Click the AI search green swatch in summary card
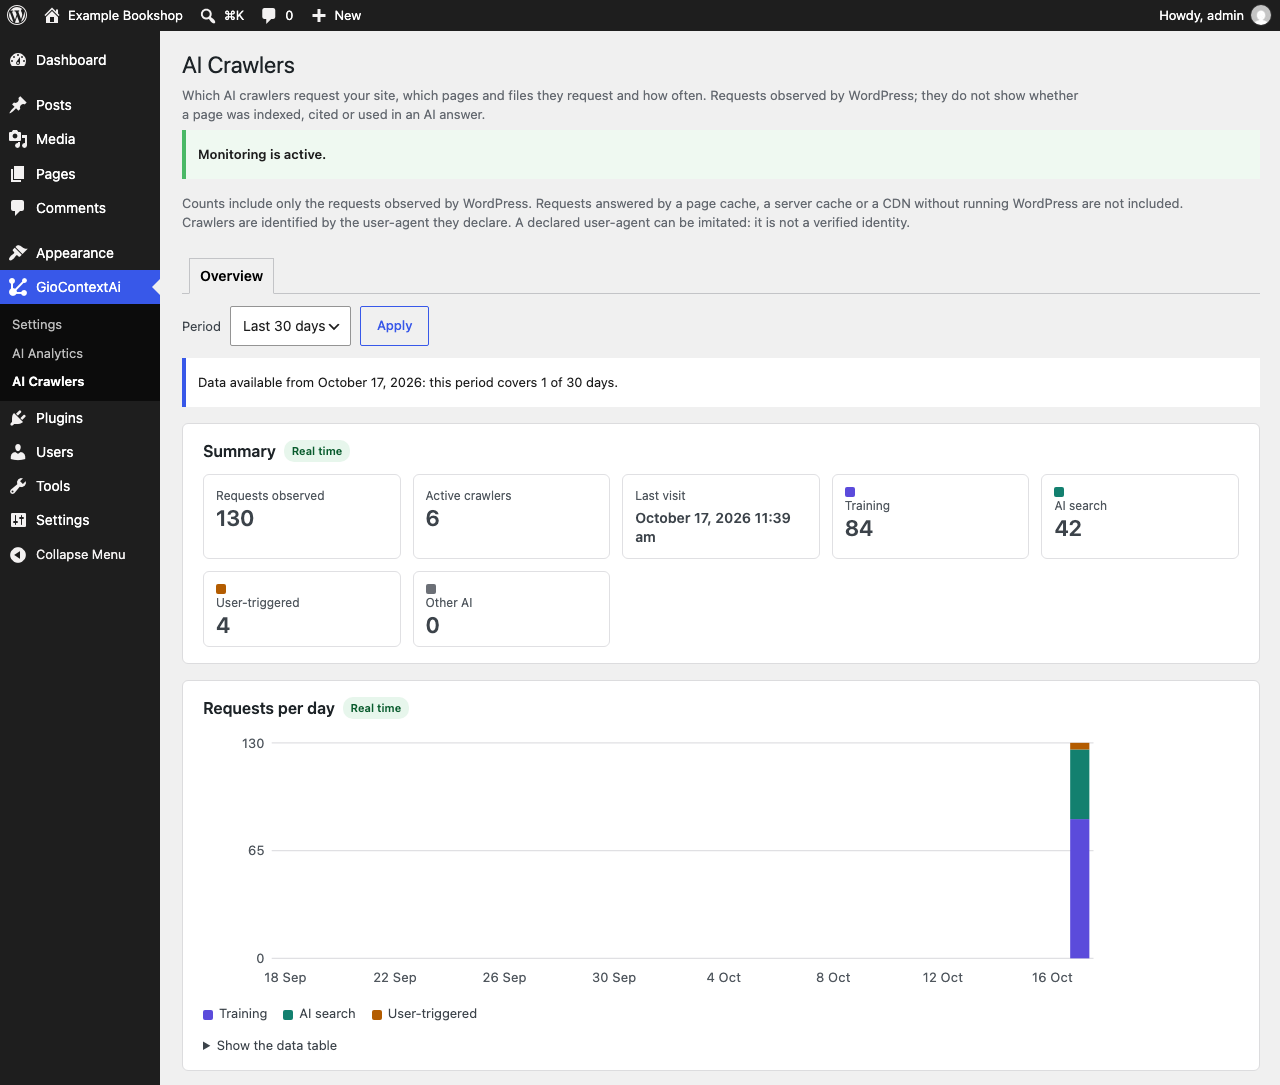The height and width of the screenshot is (1085, 1280). (x=1059, y=492)
